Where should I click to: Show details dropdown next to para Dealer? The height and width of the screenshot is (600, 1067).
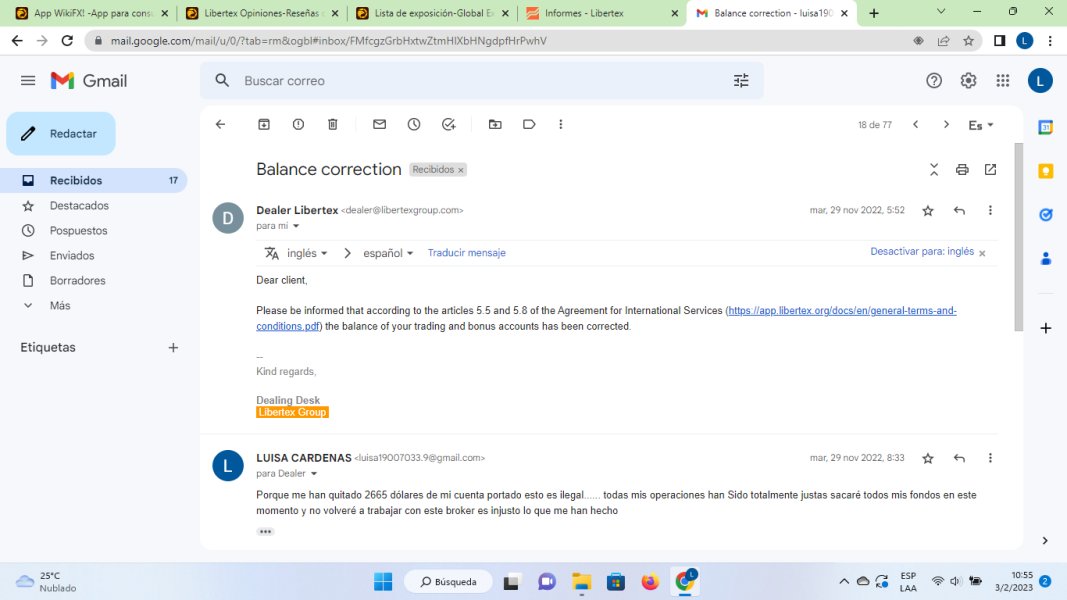pos(314,473)
